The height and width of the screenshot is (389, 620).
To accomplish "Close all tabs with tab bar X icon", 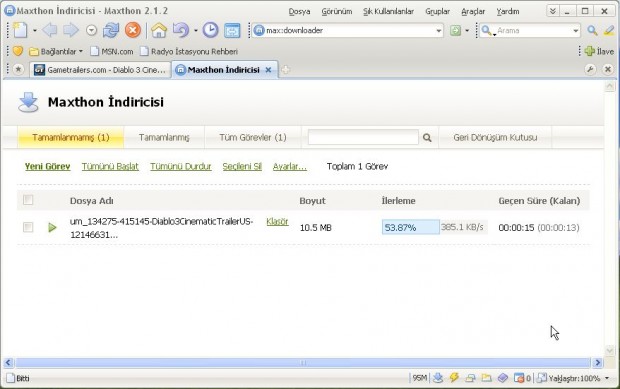I will [608, 70].
